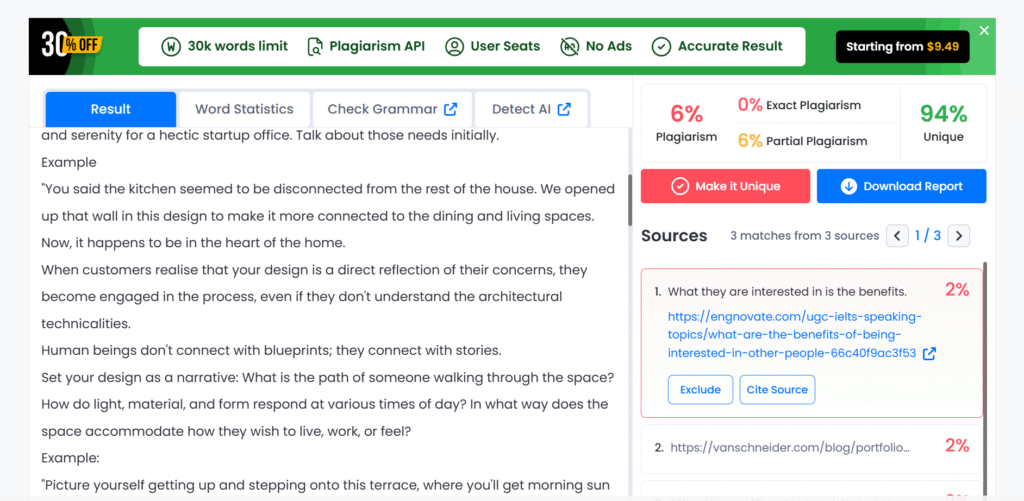This screenshot has width=1024, height=501.
Task: Click the 2% score of source 1
Action: click(957, 290)
